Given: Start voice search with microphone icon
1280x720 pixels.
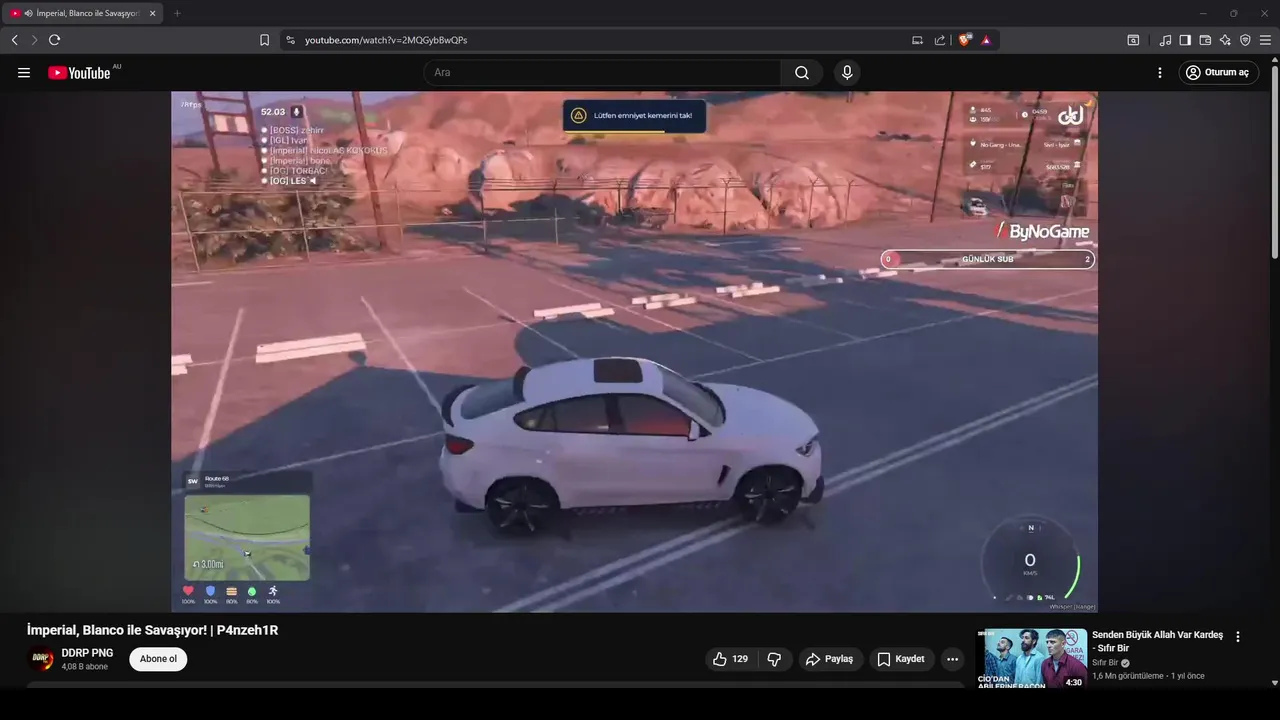Looking at the screenshot, I should (x=847, y=73).
